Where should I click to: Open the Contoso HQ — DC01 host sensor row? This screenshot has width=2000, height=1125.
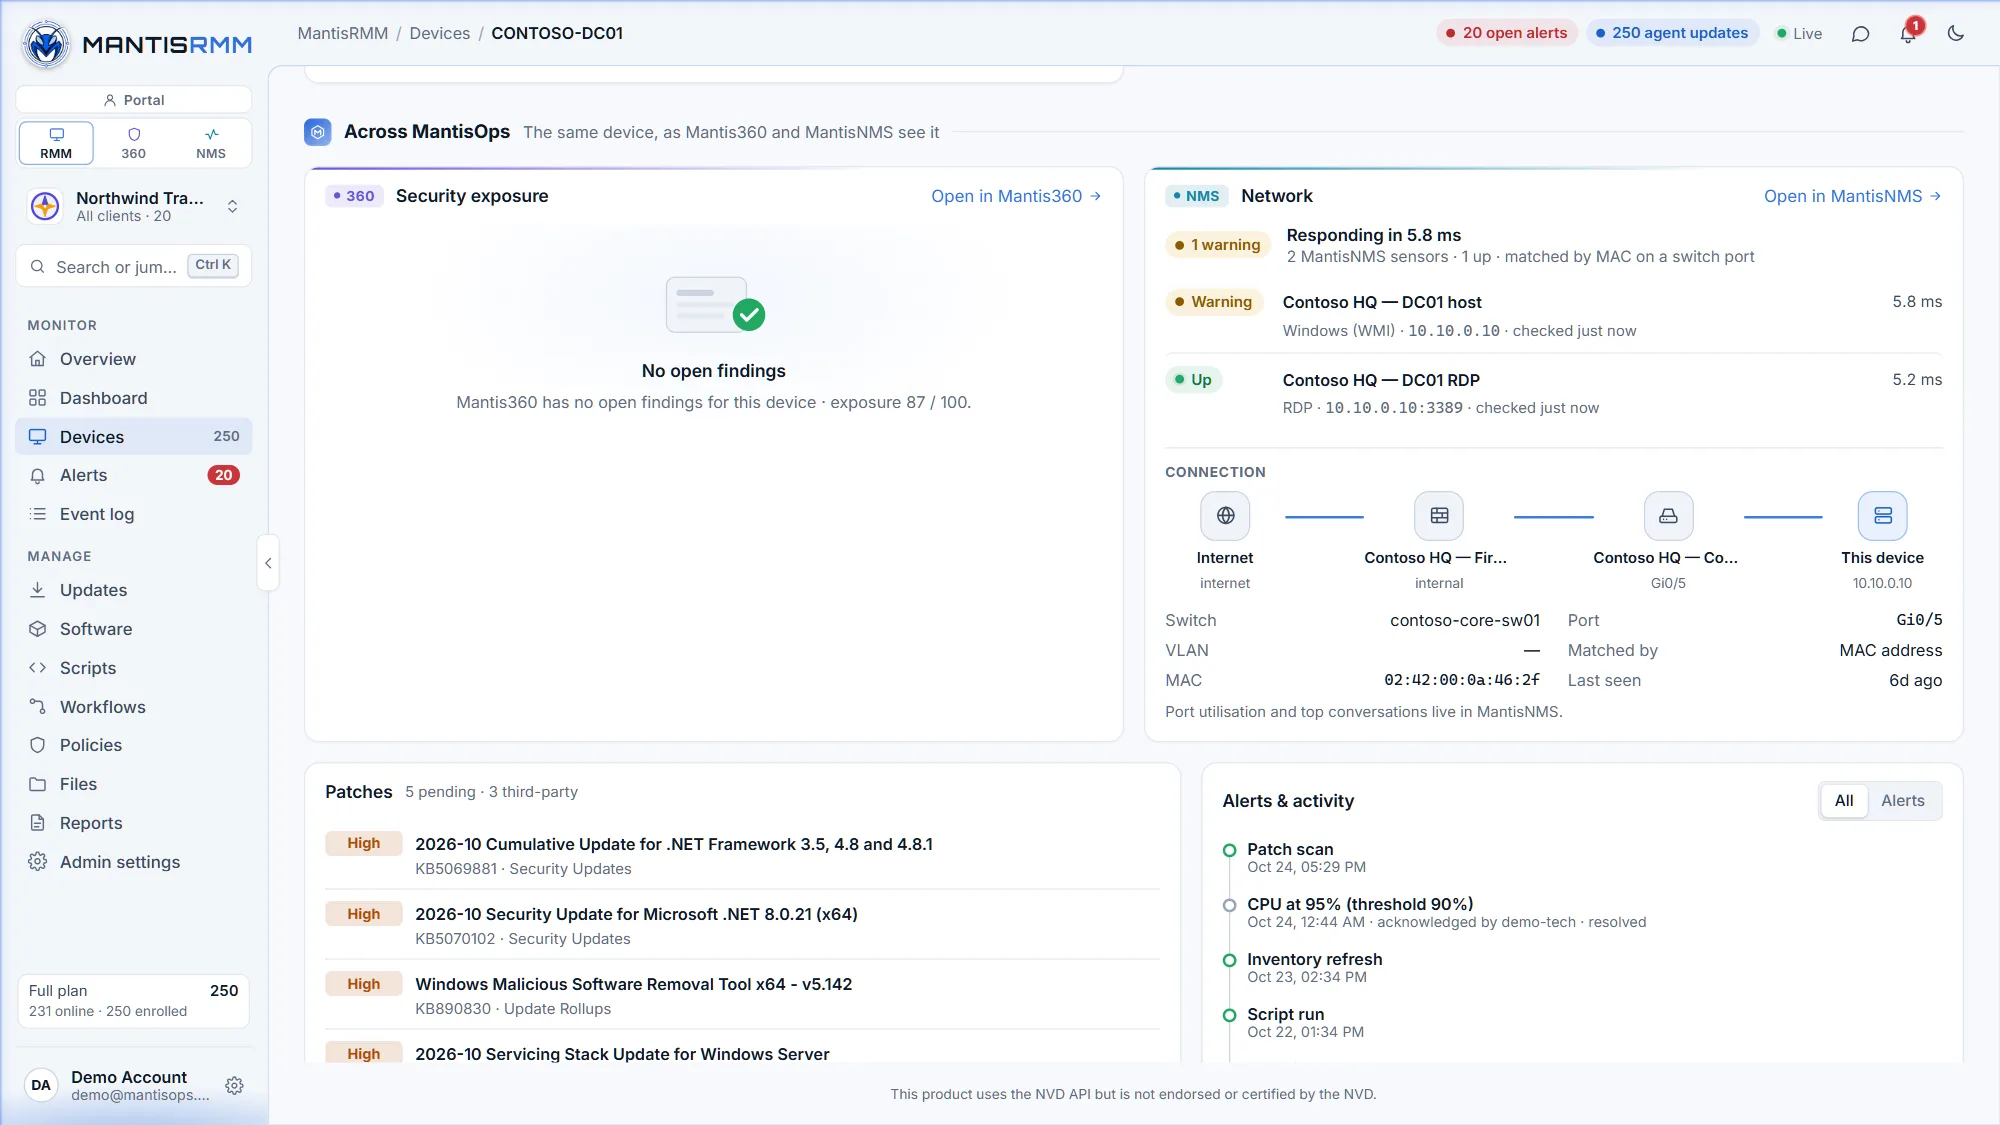(1553, 315)
